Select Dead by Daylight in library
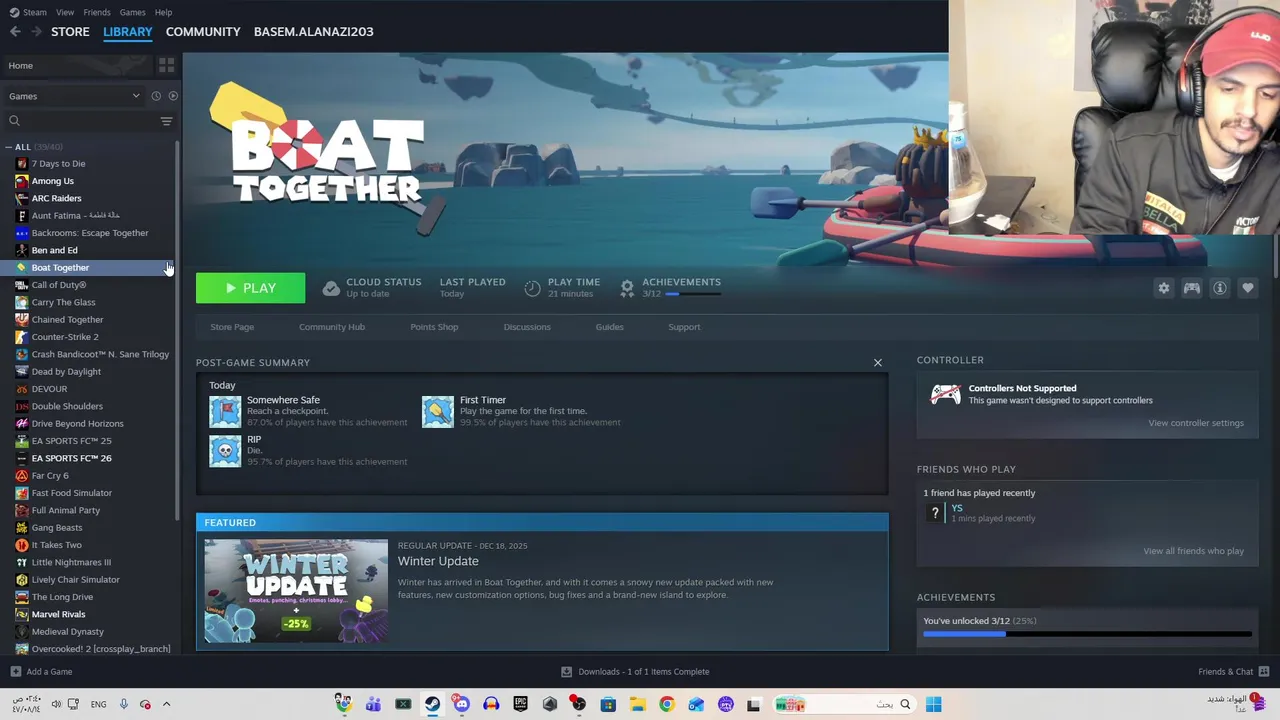Screen dimensions: 1280x720 (x=66, y=372)
